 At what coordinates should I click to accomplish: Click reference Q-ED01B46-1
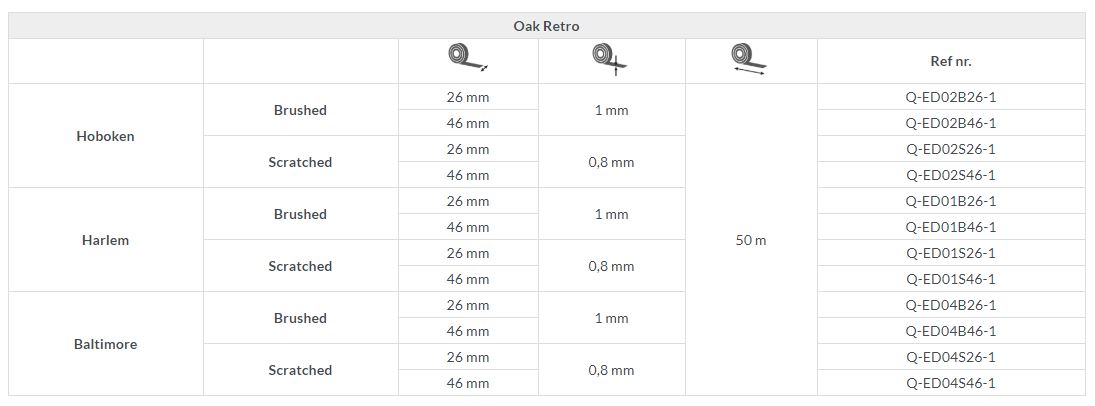[950, 227]
